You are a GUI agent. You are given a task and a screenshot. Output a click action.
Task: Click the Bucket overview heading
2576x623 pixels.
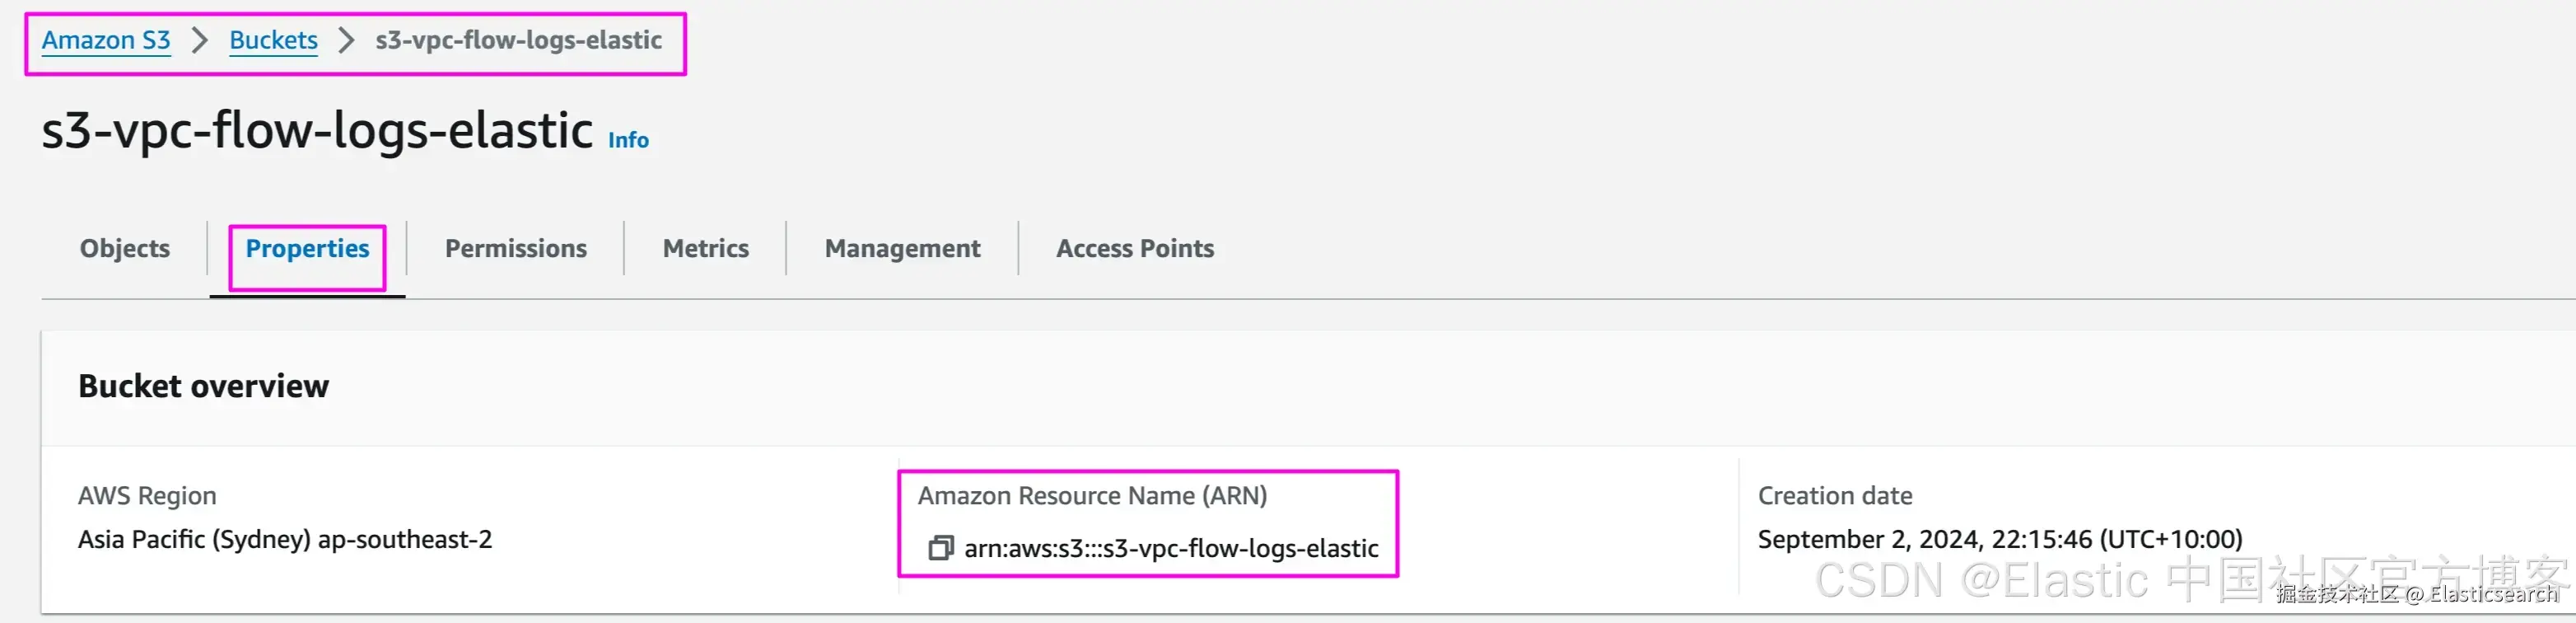(x=203, y=386)
